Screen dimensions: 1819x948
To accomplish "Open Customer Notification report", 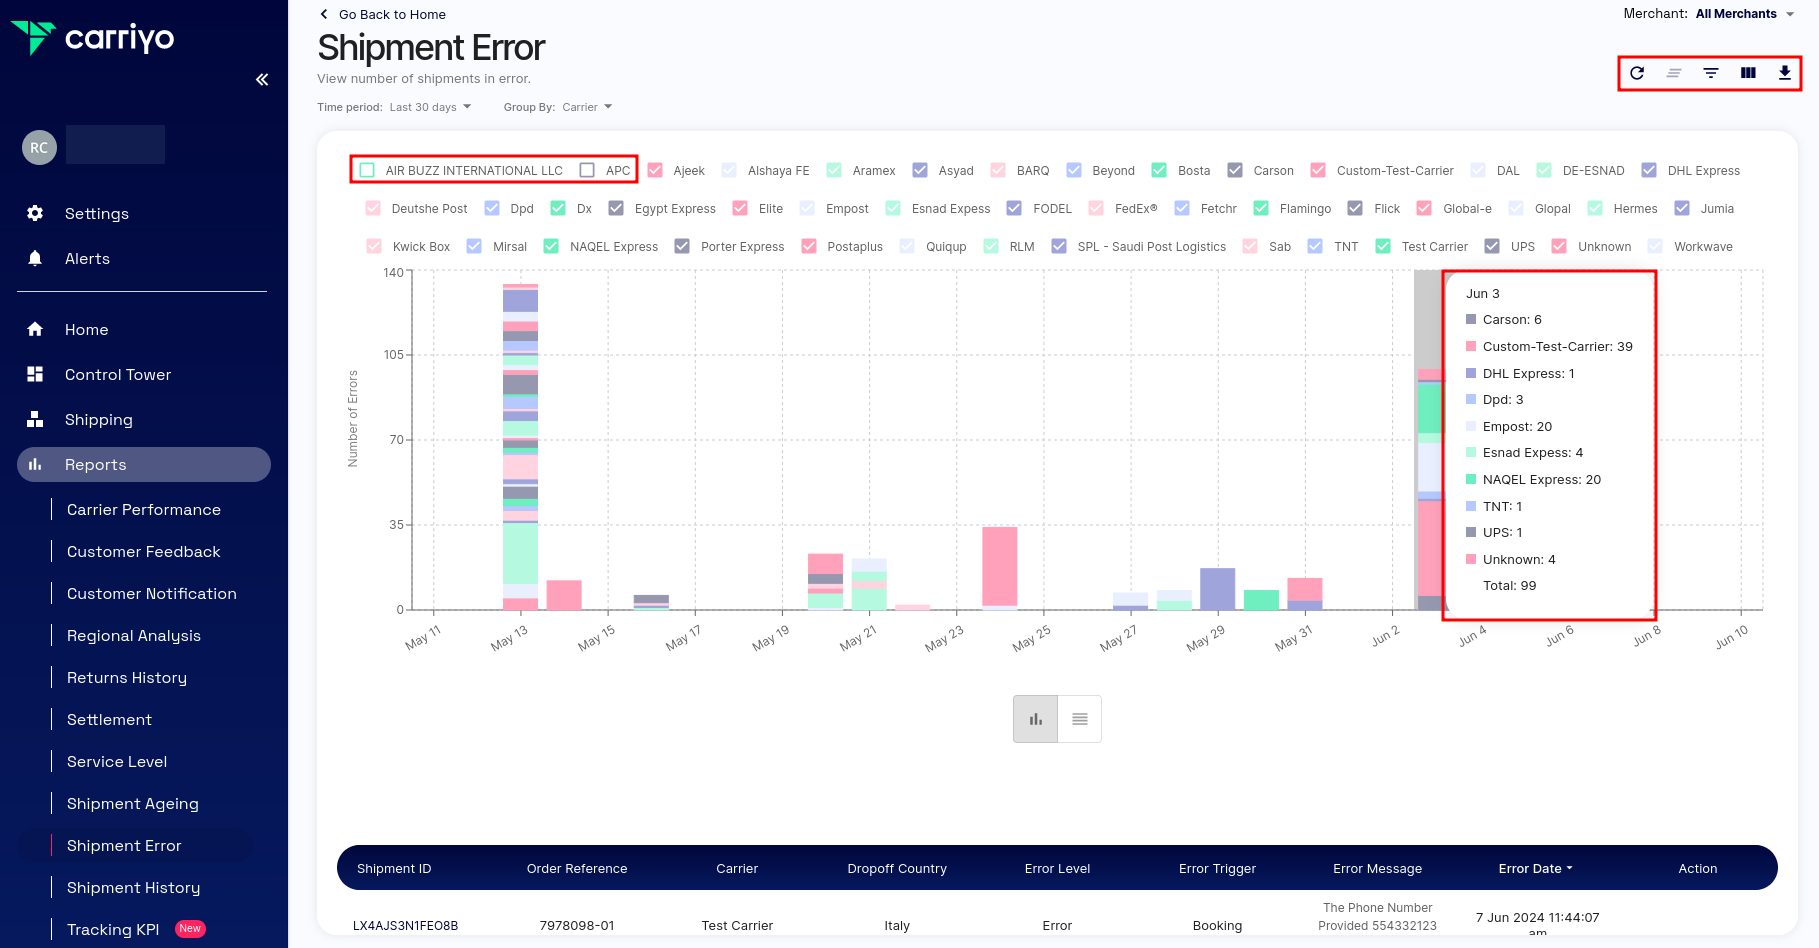I will (x=152, y=593).
